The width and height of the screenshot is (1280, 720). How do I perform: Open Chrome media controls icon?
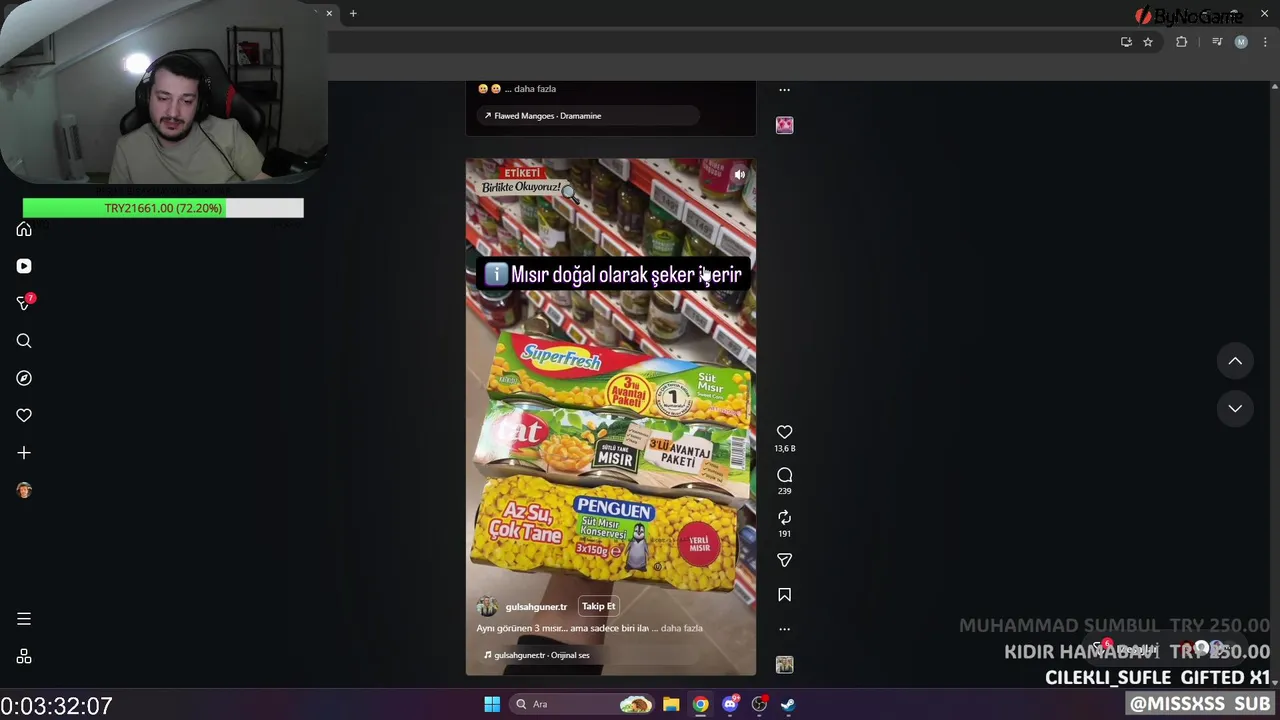coord(1217,42)
